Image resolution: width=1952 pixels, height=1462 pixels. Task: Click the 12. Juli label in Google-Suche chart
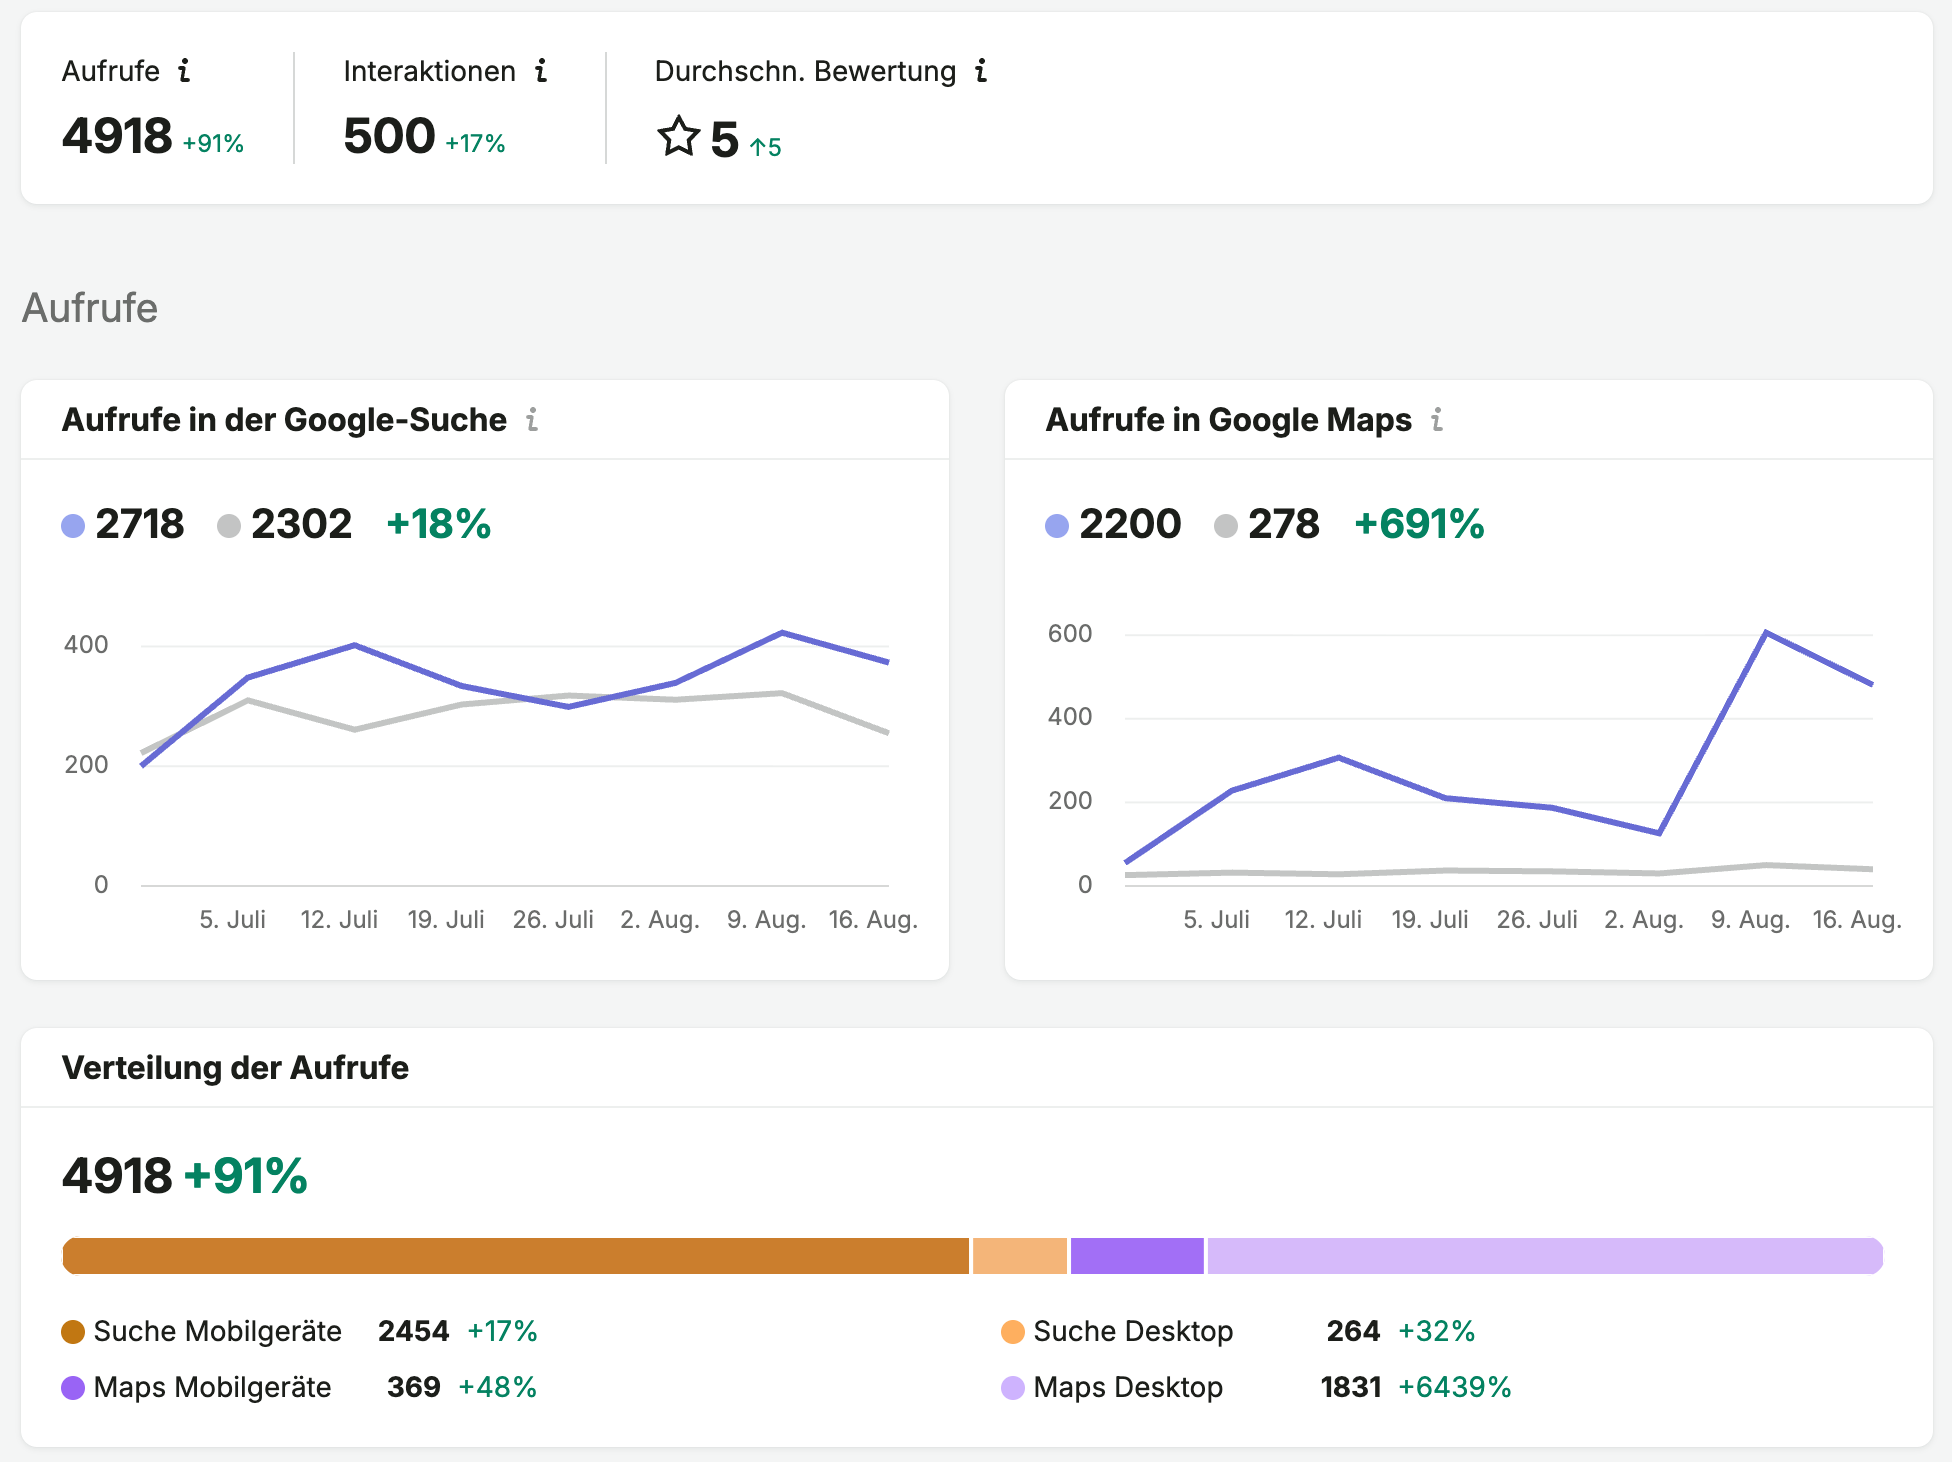point(339,920)
